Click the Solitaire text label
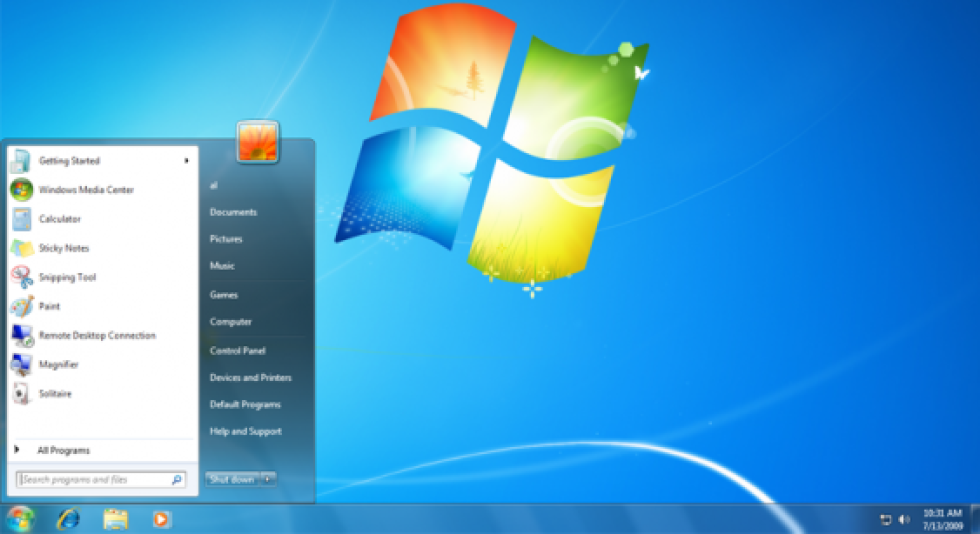Image resolution: width=980 pixels, height=534 pixels. 55,394
